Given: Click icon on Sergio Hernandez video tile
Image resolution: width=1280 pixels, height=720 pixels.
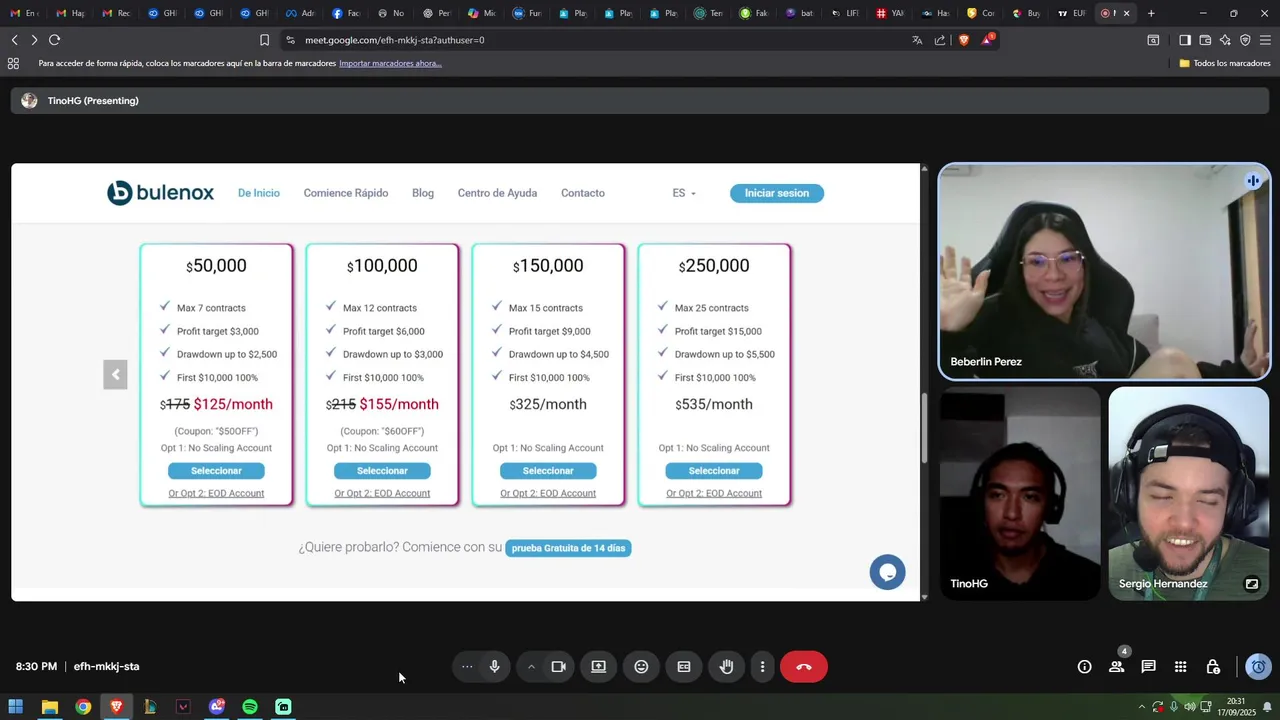Looking at the screenshot, I should point(1251,584).
